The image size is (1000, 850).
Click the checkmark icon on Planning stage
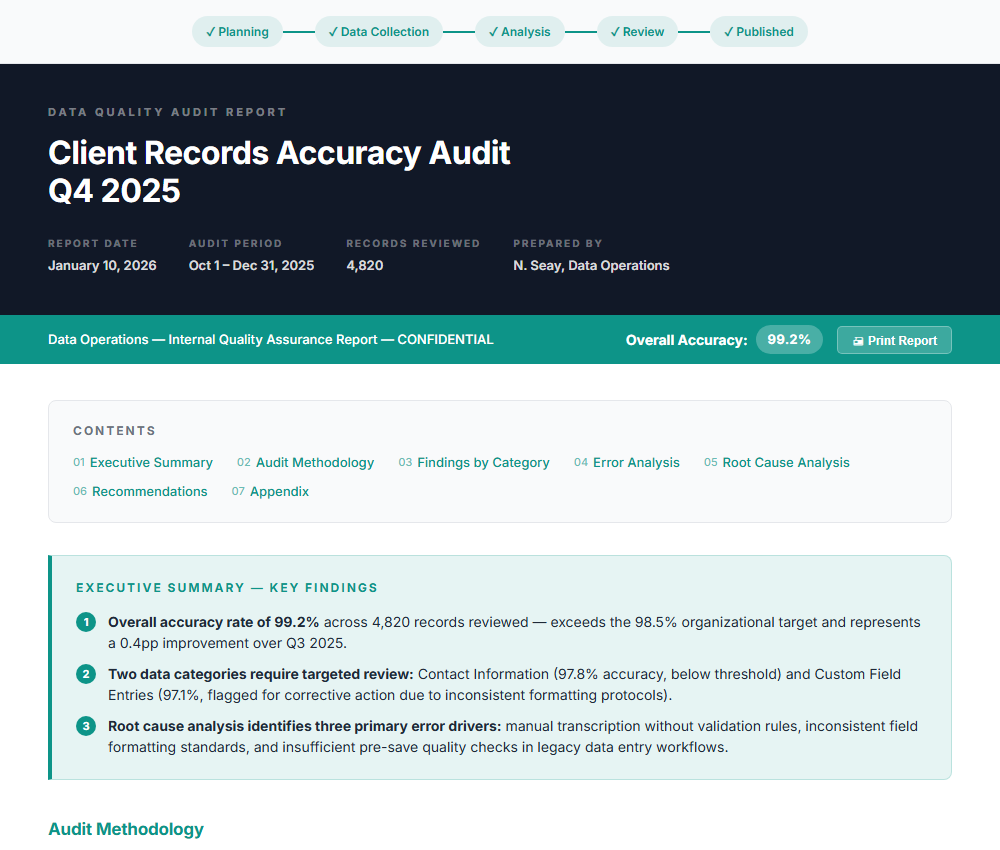coord(209,31)
